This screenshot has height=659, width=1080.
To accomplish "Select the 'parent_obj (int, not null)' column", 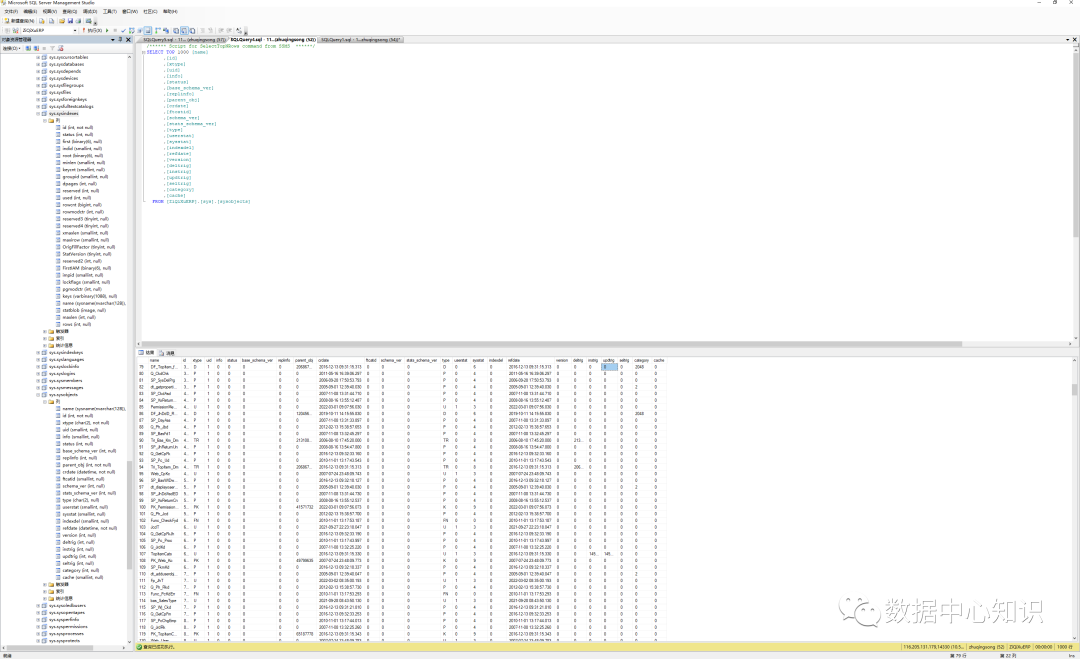I will [87, 465].
